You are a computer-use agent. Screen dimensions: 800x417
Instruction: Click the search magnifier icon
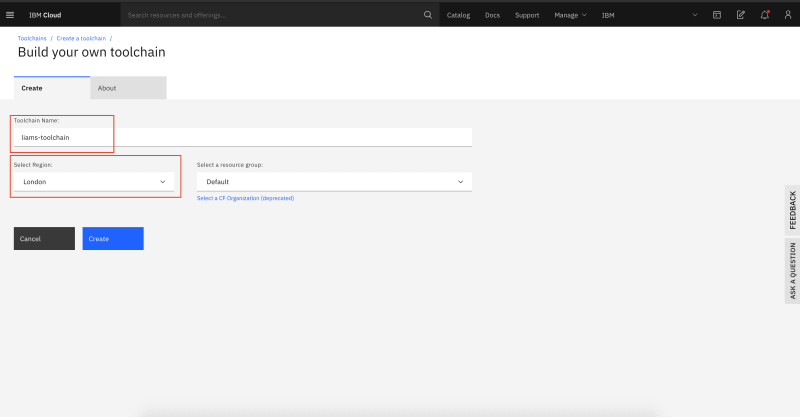point(428,15)
